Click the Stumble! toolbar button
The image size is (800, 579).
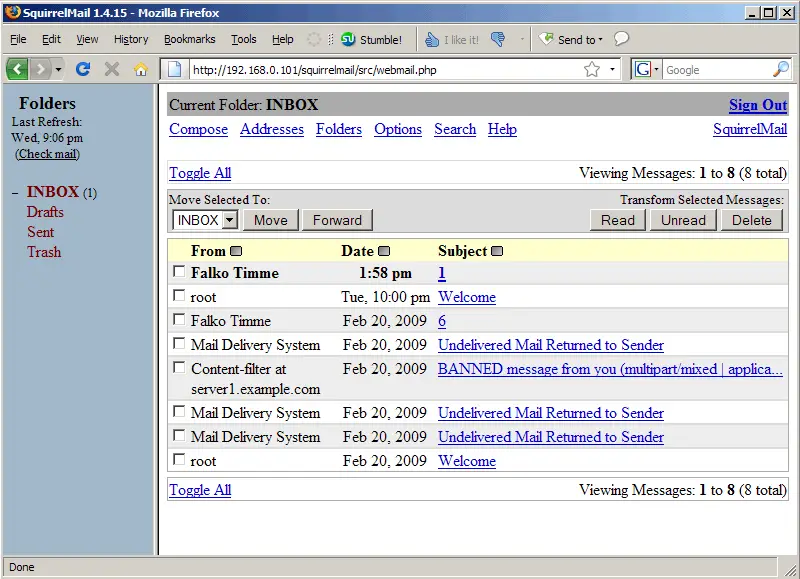[x=371, y=39]
